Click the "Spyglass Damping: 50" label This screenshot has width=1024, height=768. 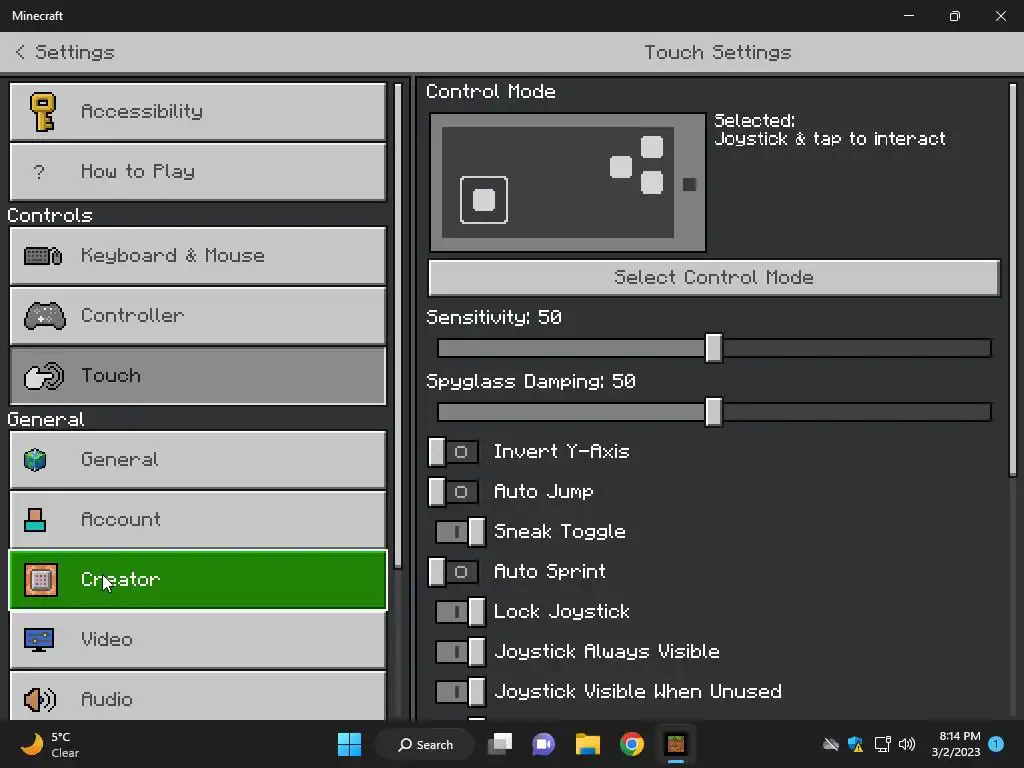tap(531, 381)
